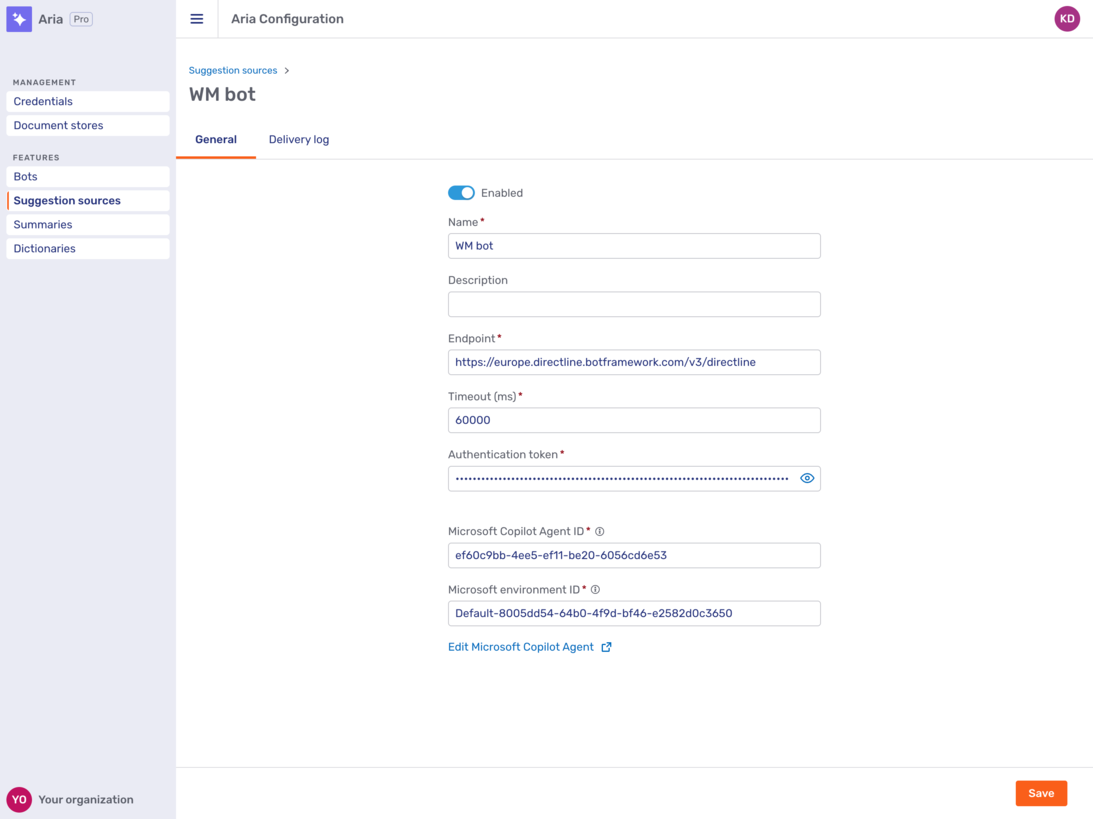Open the hamburger navigation menu
This screenshot has width=1093, height=819.
point(197,18)
